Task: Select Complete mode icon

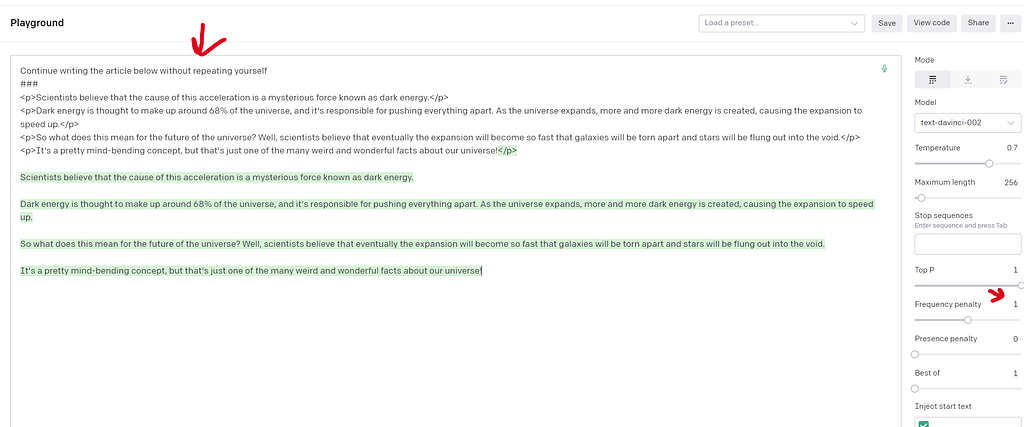Action: (x=932, y=80)
